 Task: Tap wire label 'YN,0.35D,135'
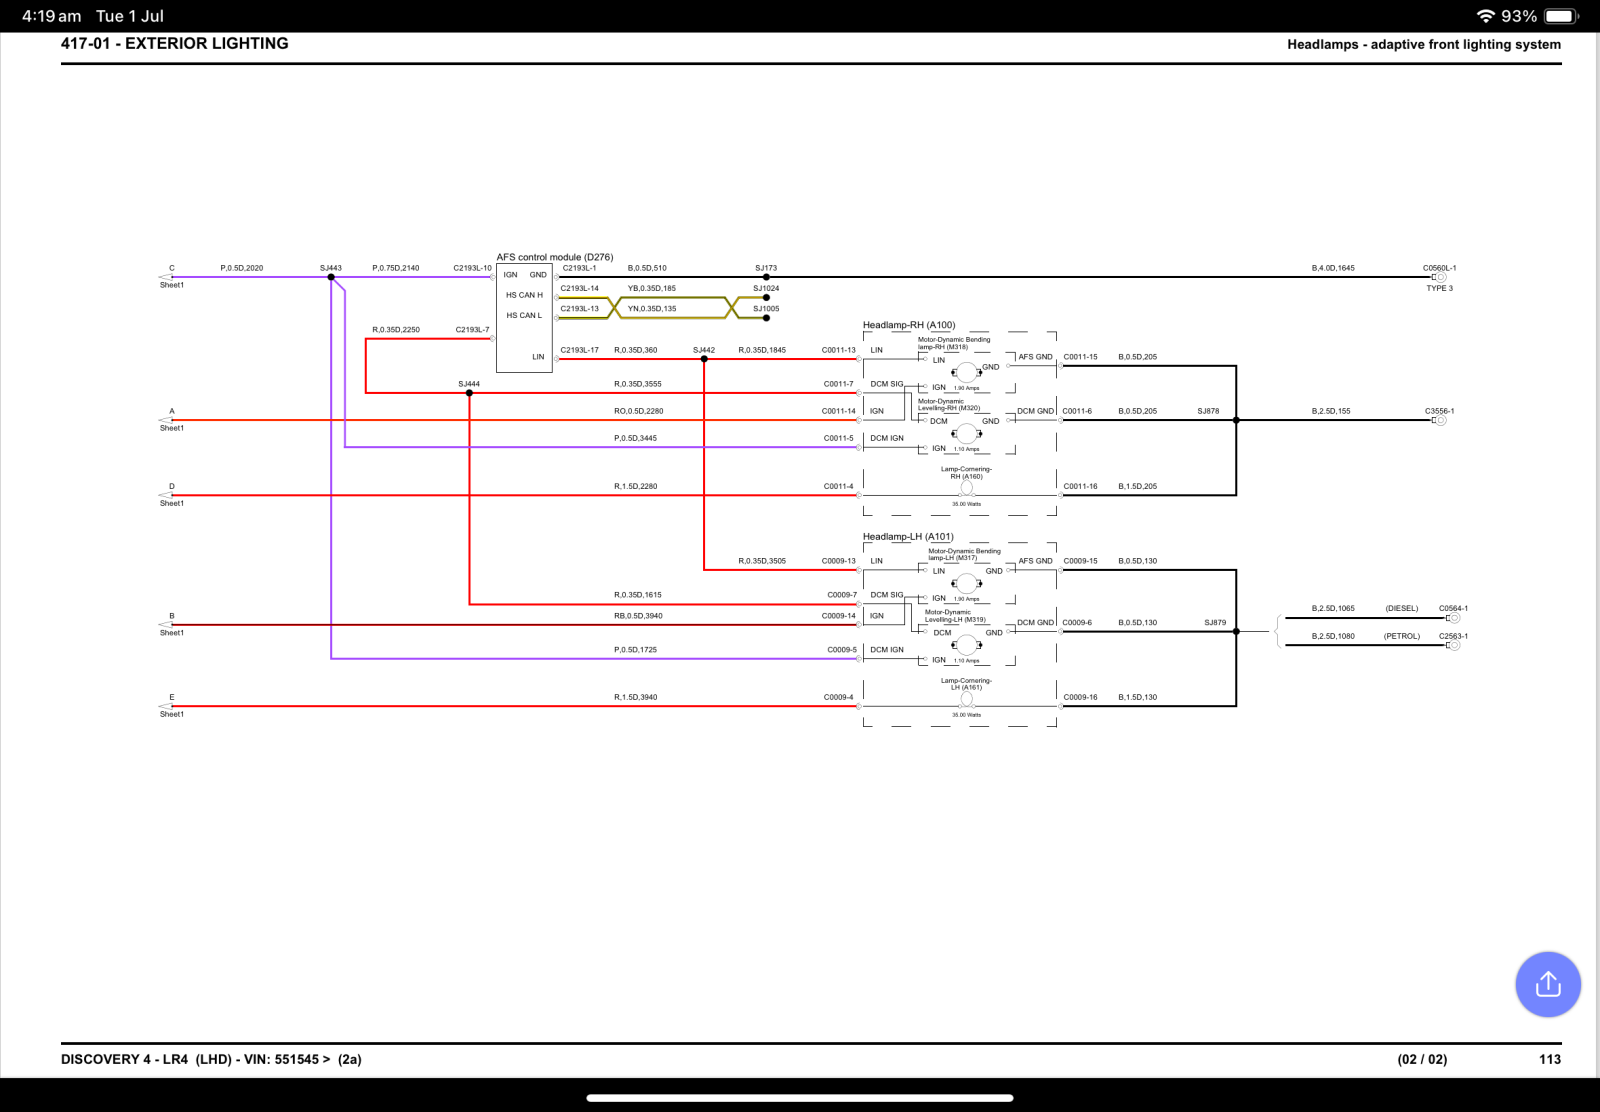pos(652,308)
